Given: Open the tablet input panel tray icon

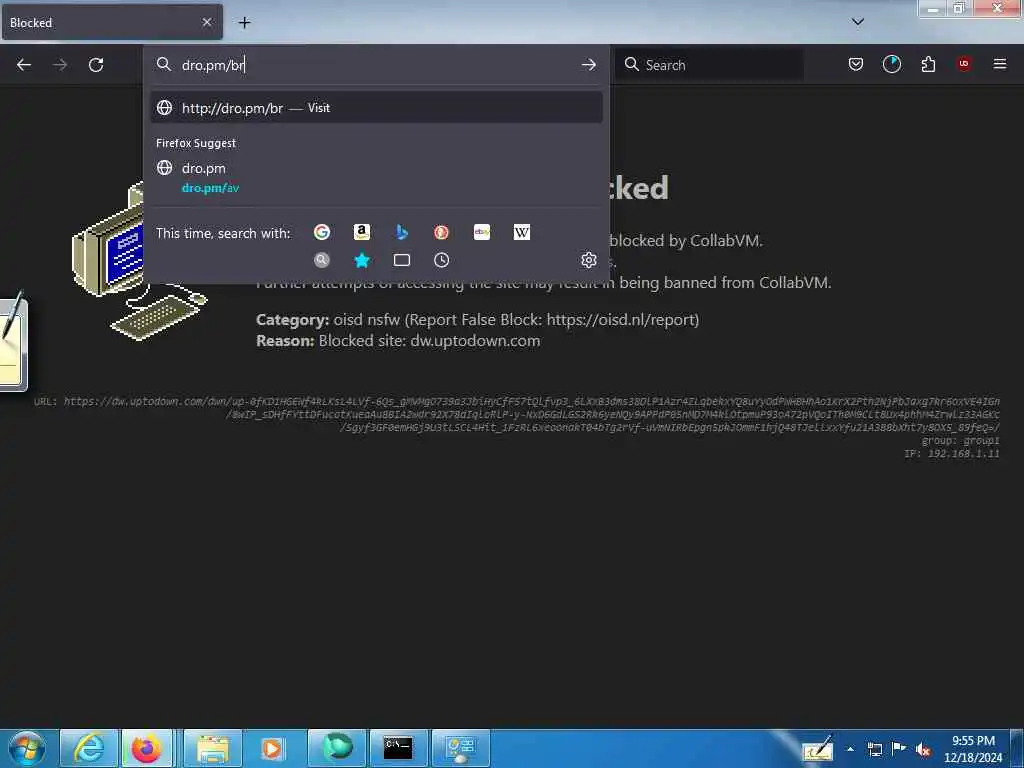Looking at the screenshot, I should (x=818, y=748).
